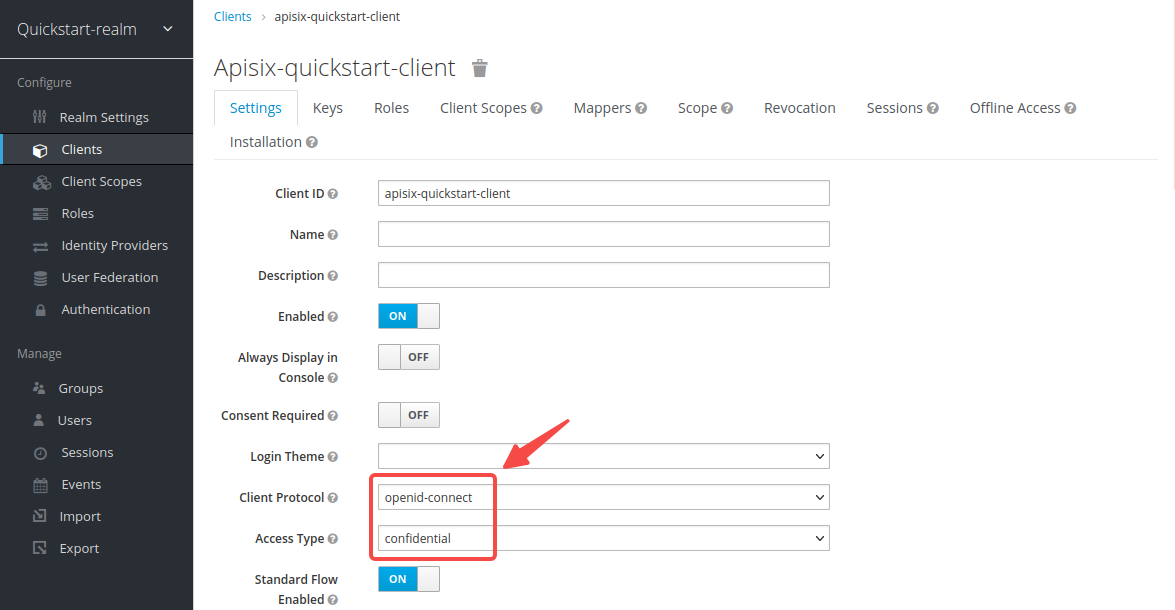Show help tooltip for Access Type
This screenshot has width=1175, height=610.
(333, 539)
